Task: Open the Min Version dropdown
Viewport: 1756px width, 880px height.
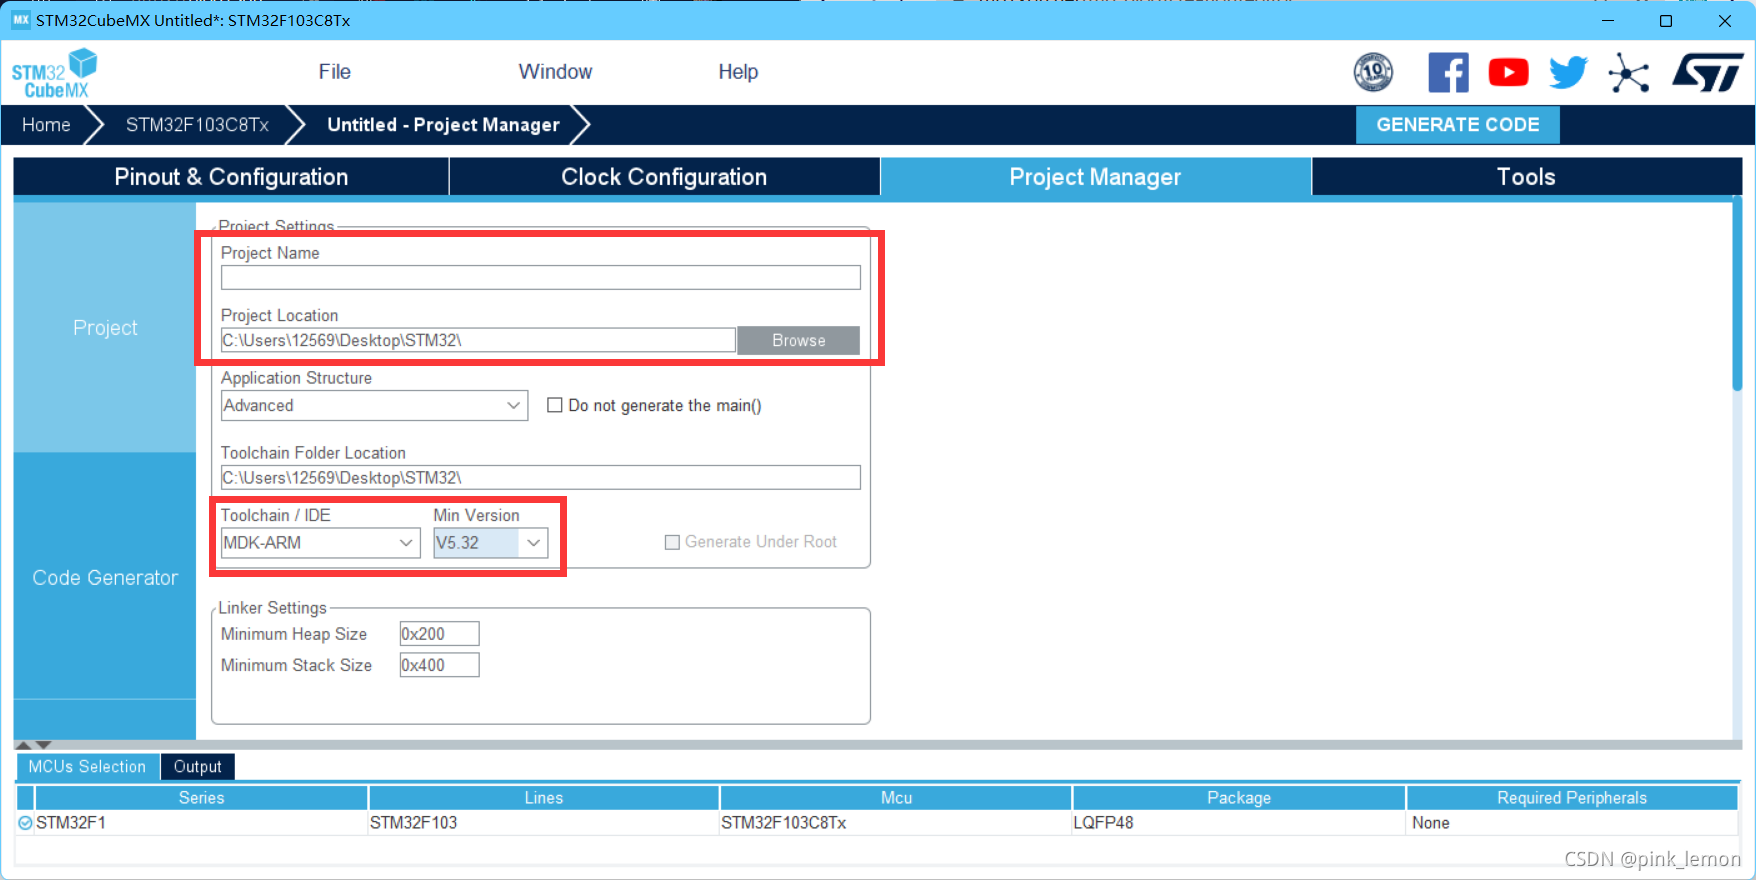Action: pos(491,542)
